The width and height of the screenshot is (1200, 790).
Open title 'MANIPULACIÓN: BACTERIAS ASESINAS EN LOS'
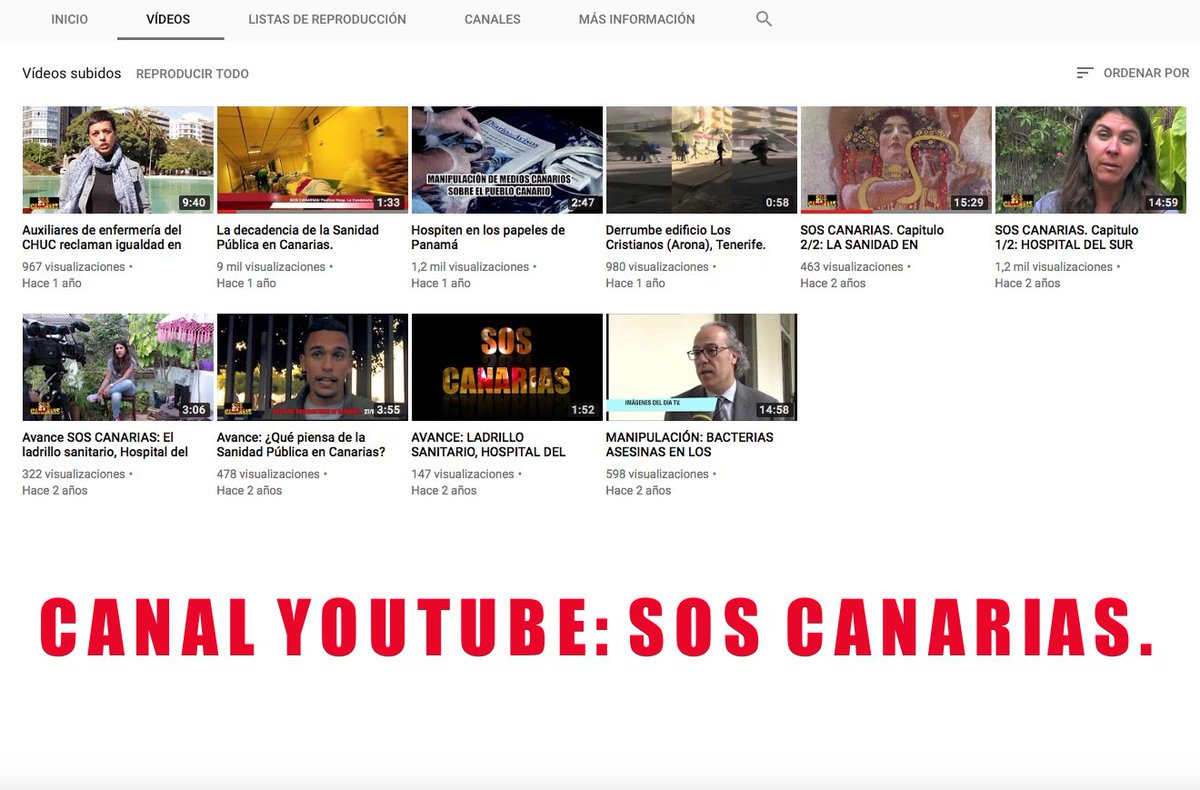[690, 445]
